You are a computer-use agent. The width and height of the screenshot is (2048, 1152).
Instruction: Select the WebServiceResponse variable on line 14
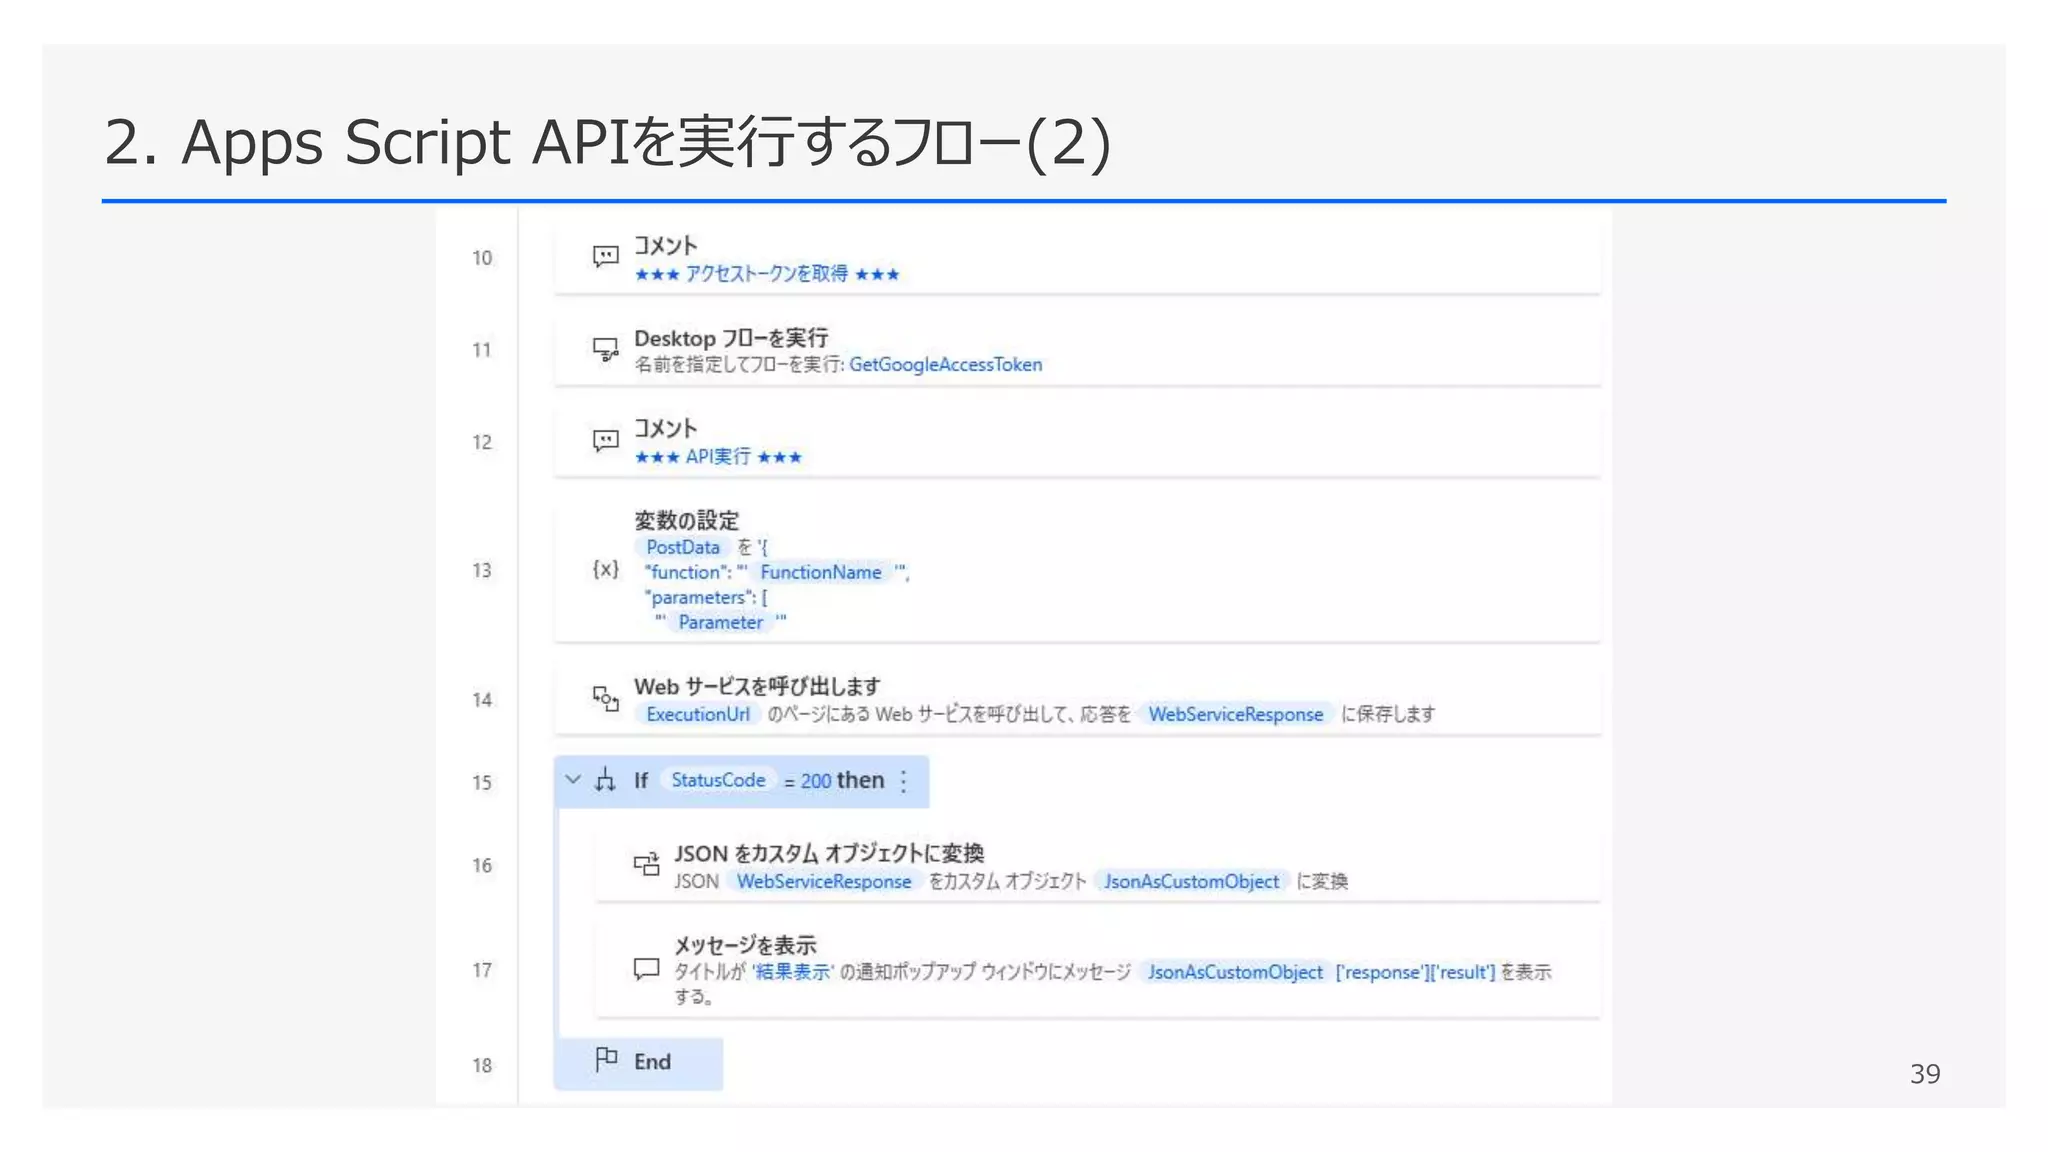[x=1235, y=714]
